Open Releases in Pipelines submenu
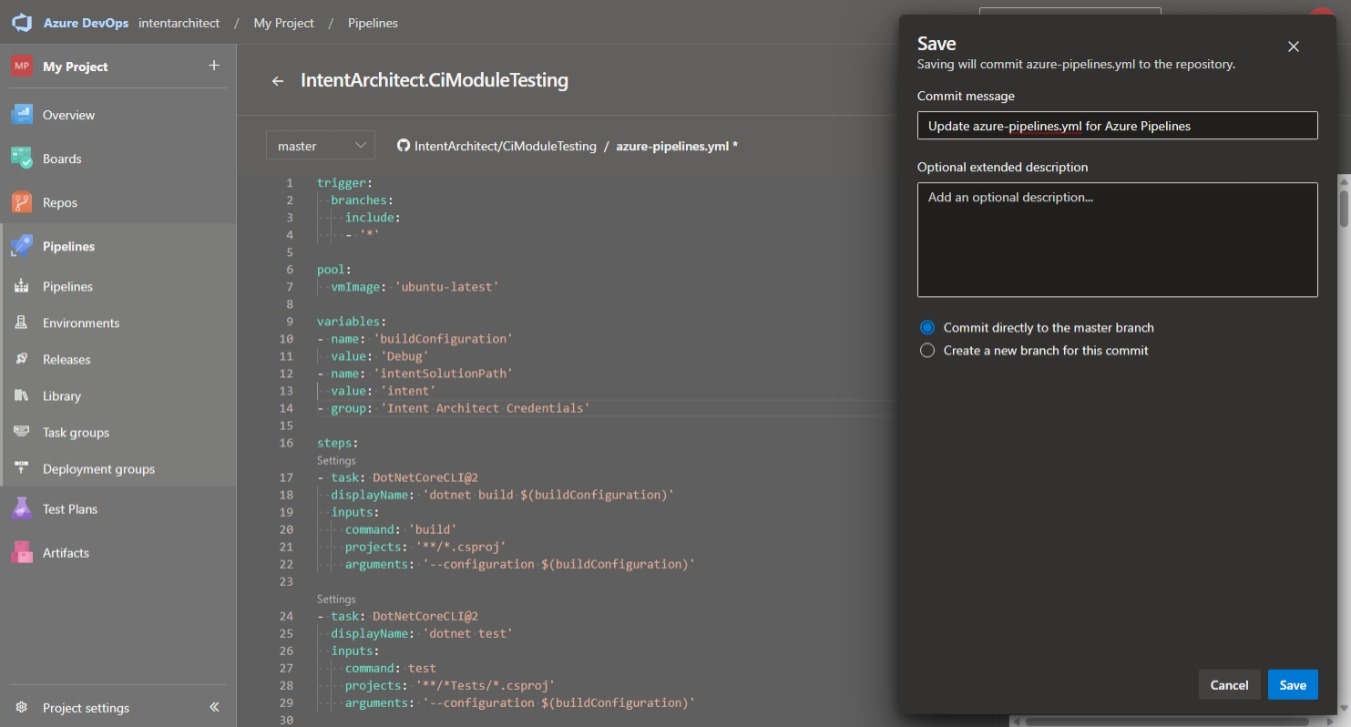1351x727 pixels. (66, 360)
